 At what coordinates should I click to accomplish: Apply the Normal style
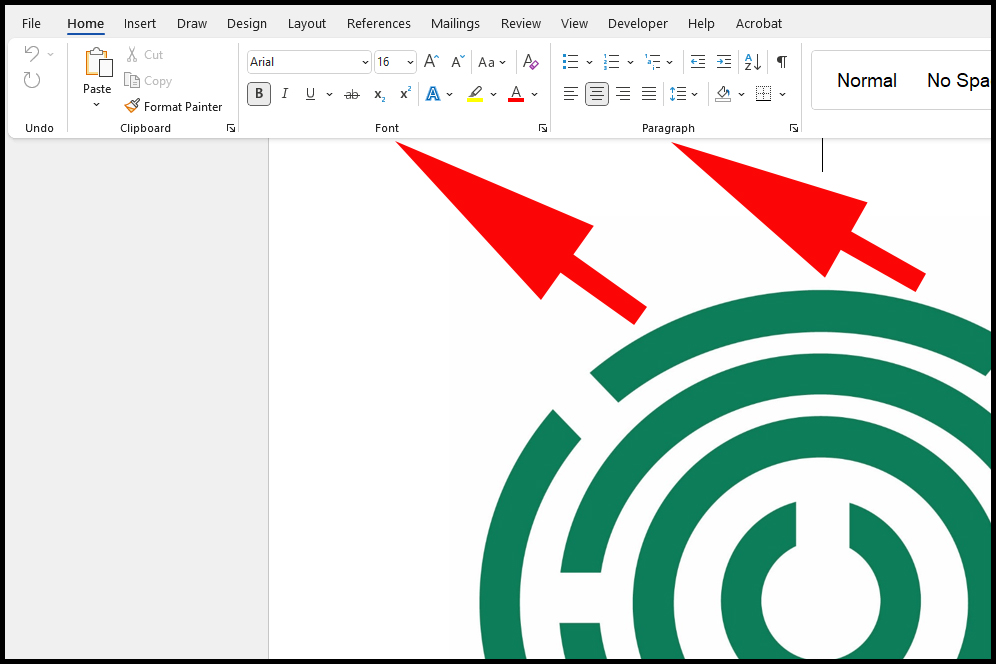tap(867, 81)
